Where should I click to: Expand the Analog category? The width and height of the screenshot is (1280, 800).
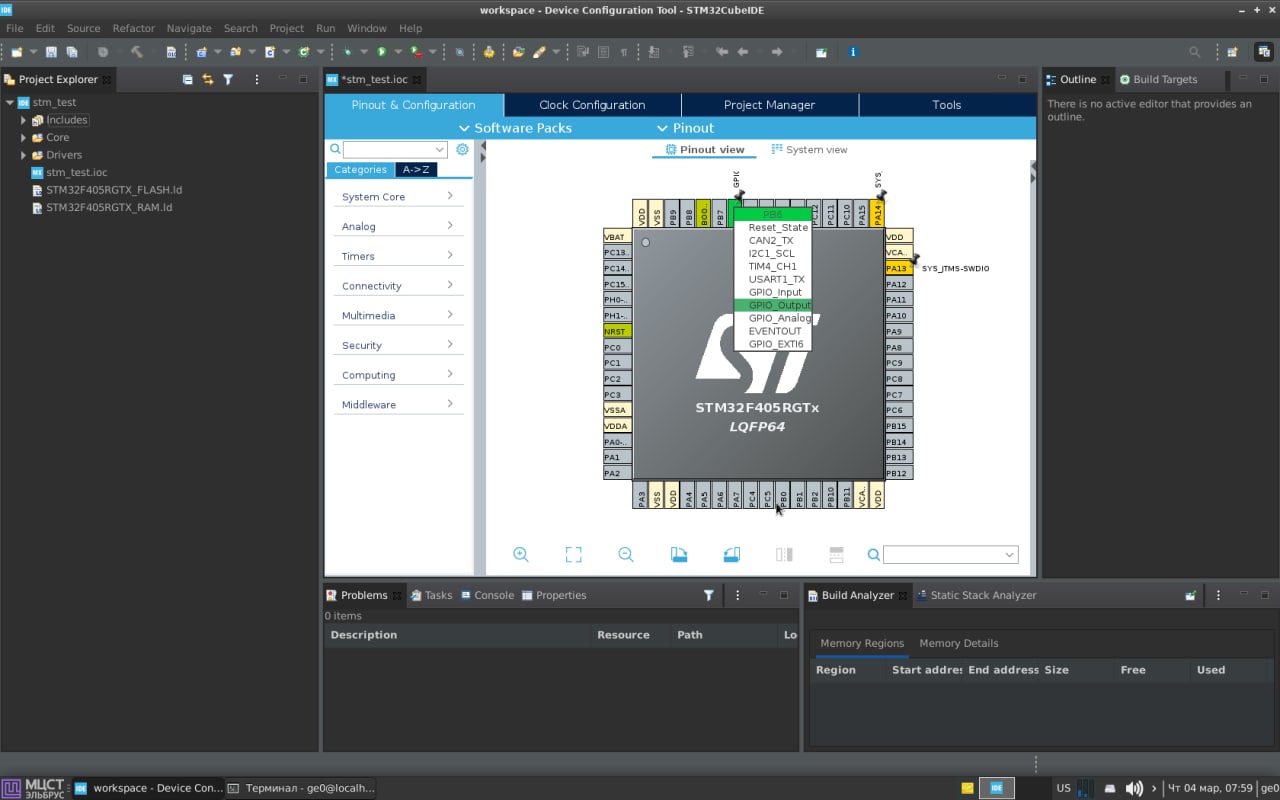coord(398,227)
